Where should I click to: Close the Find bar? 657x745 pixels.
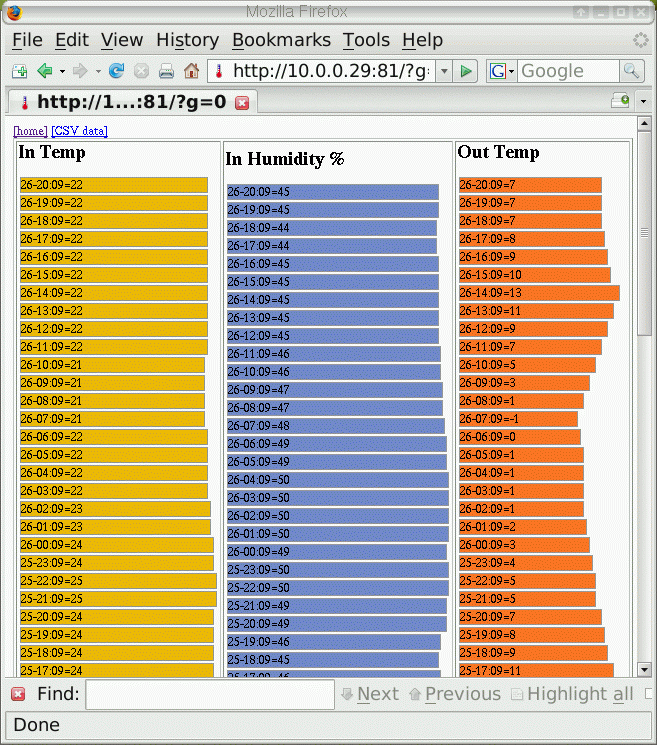point(18,694)
